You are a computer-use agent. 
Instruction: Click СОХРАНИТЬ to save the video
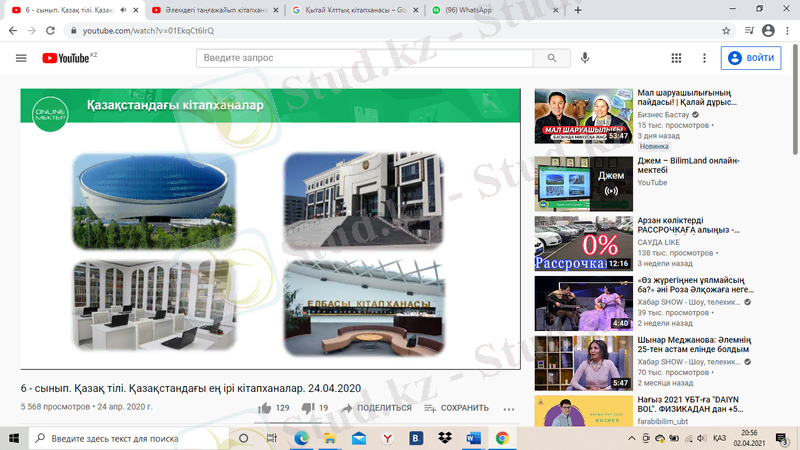pyautogui.click(x=457, y=408)
